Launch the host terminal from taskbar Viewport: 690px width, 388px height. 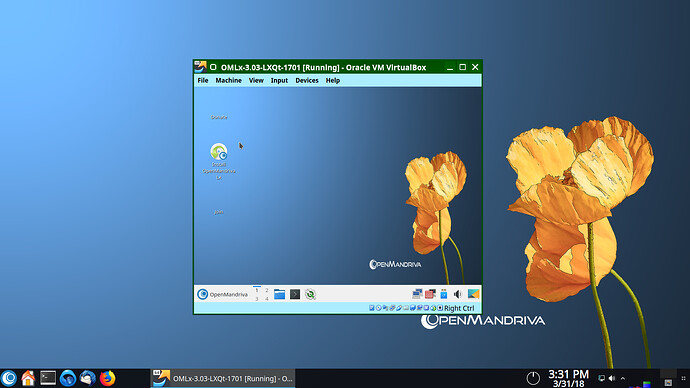coord(48,378)
